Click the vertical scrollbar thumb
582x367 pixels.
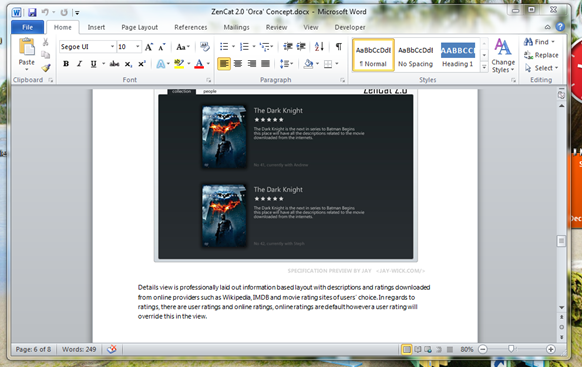tap(561, 241)
